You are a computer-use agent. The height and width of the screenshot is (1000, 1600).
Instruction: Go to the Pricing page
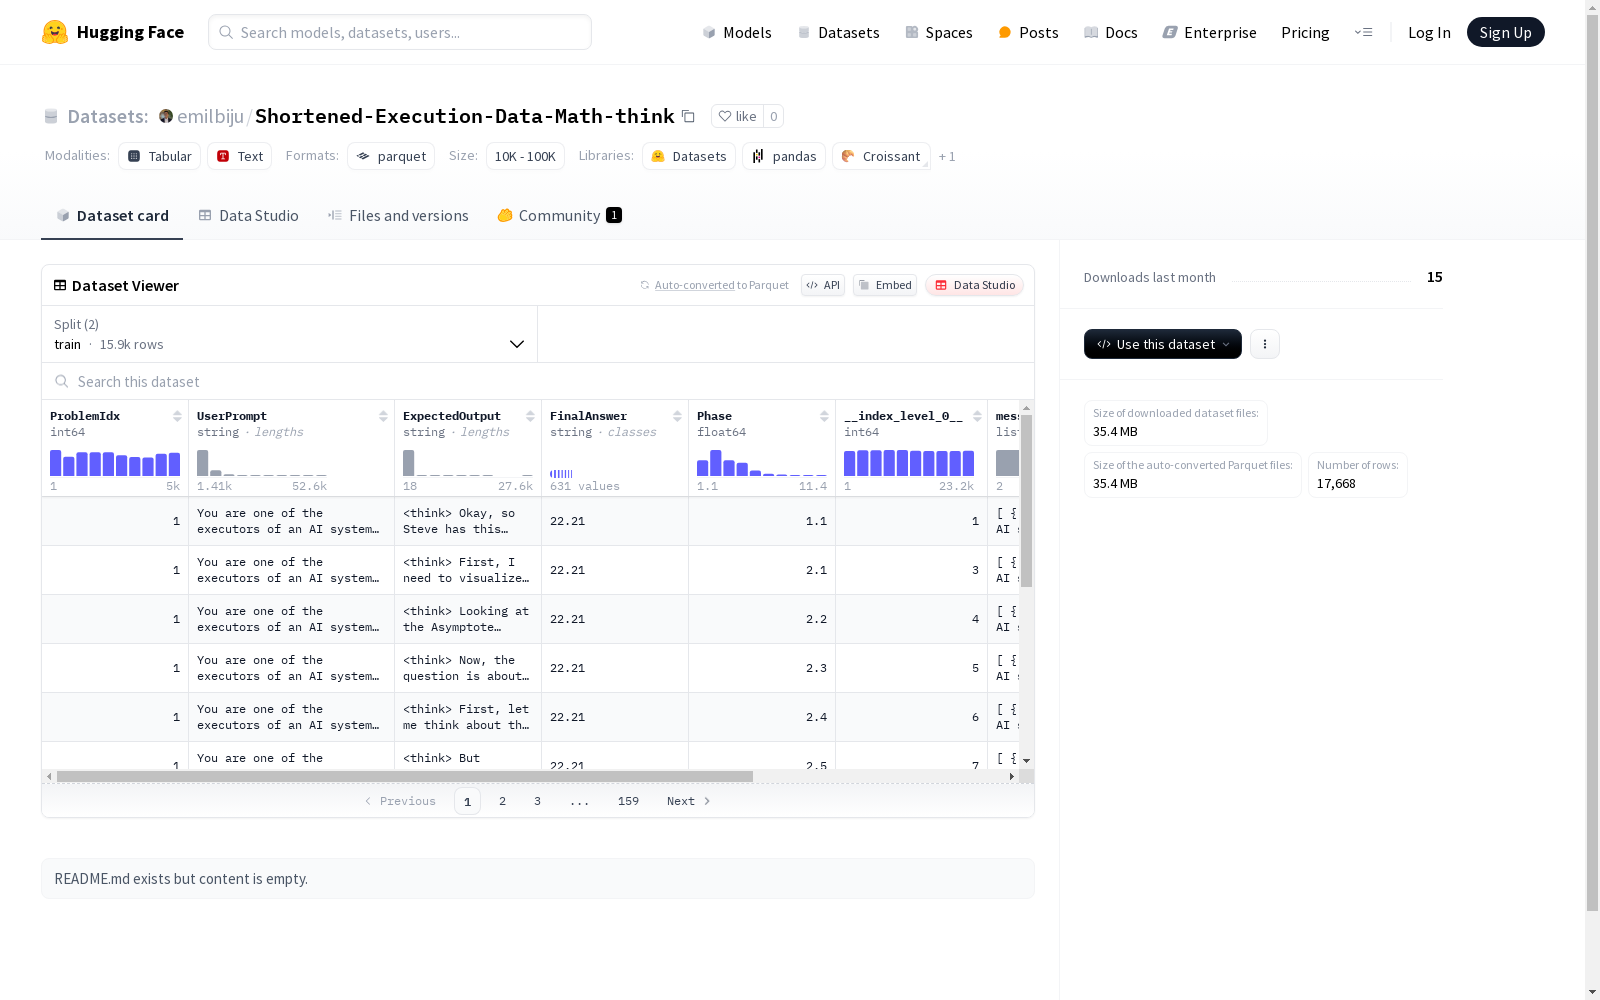[x=1305, y=32]
